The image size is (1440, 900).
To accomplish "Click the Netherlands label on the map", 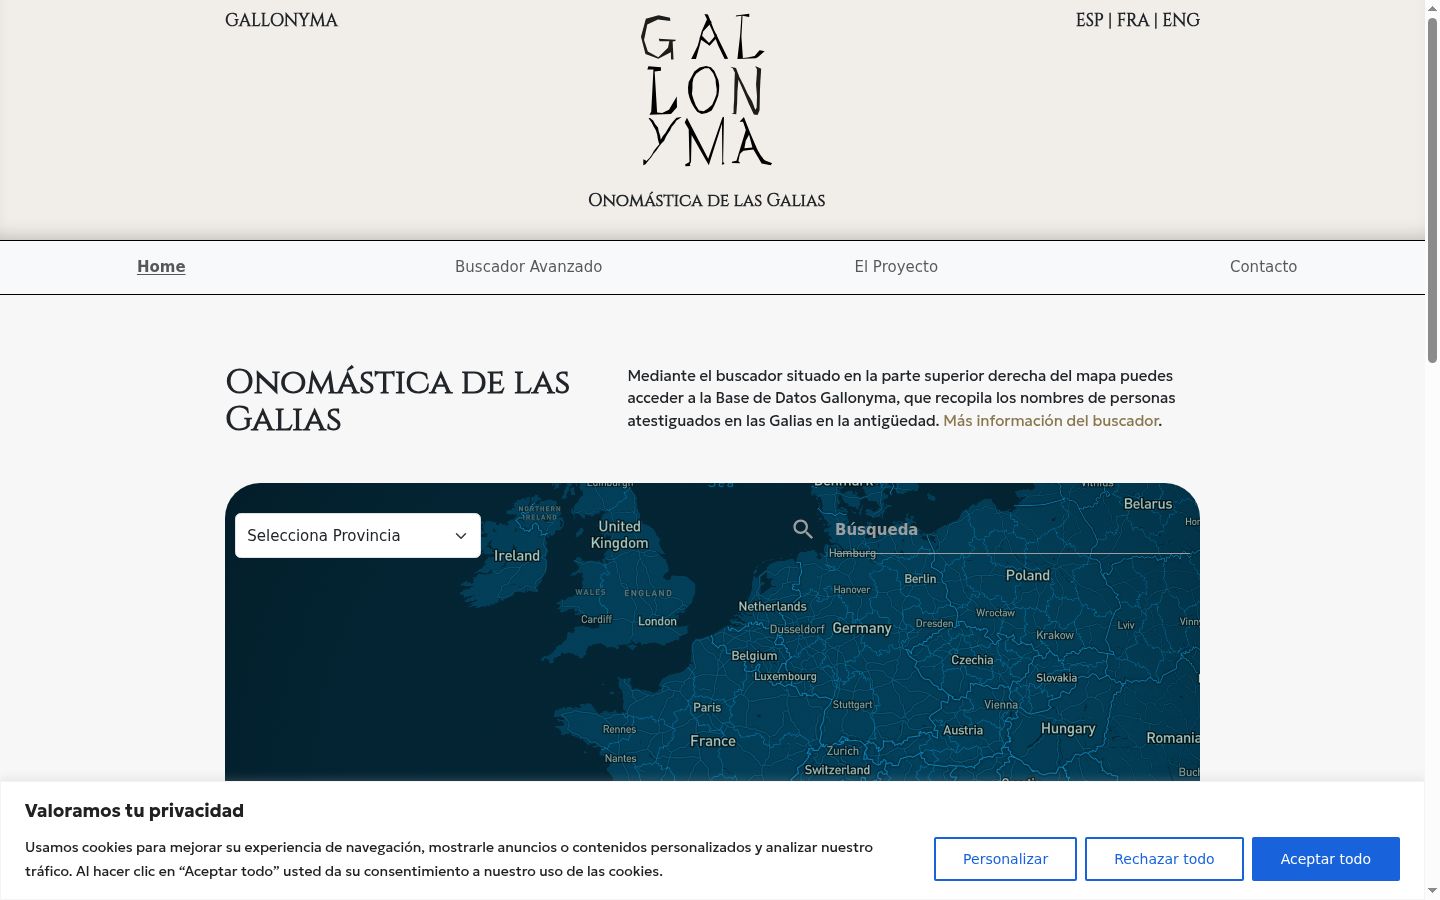I will 772,606.
